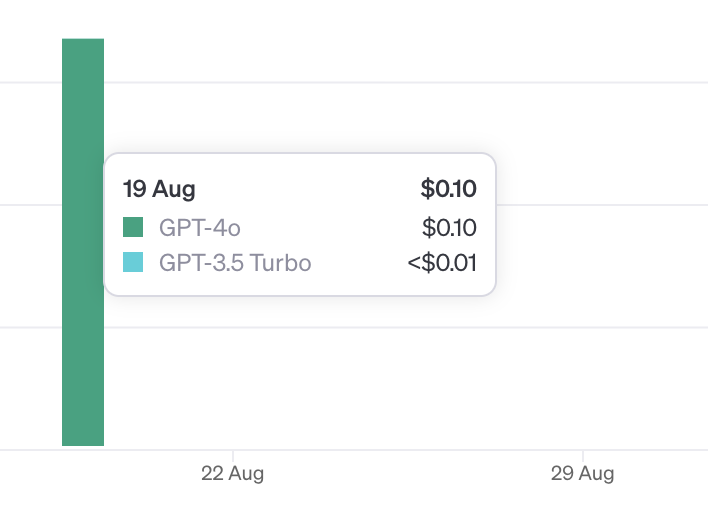This screenshot has width=720, height=530.
Task: Click the gridline right of the tooltip
Action: point(602,205)
